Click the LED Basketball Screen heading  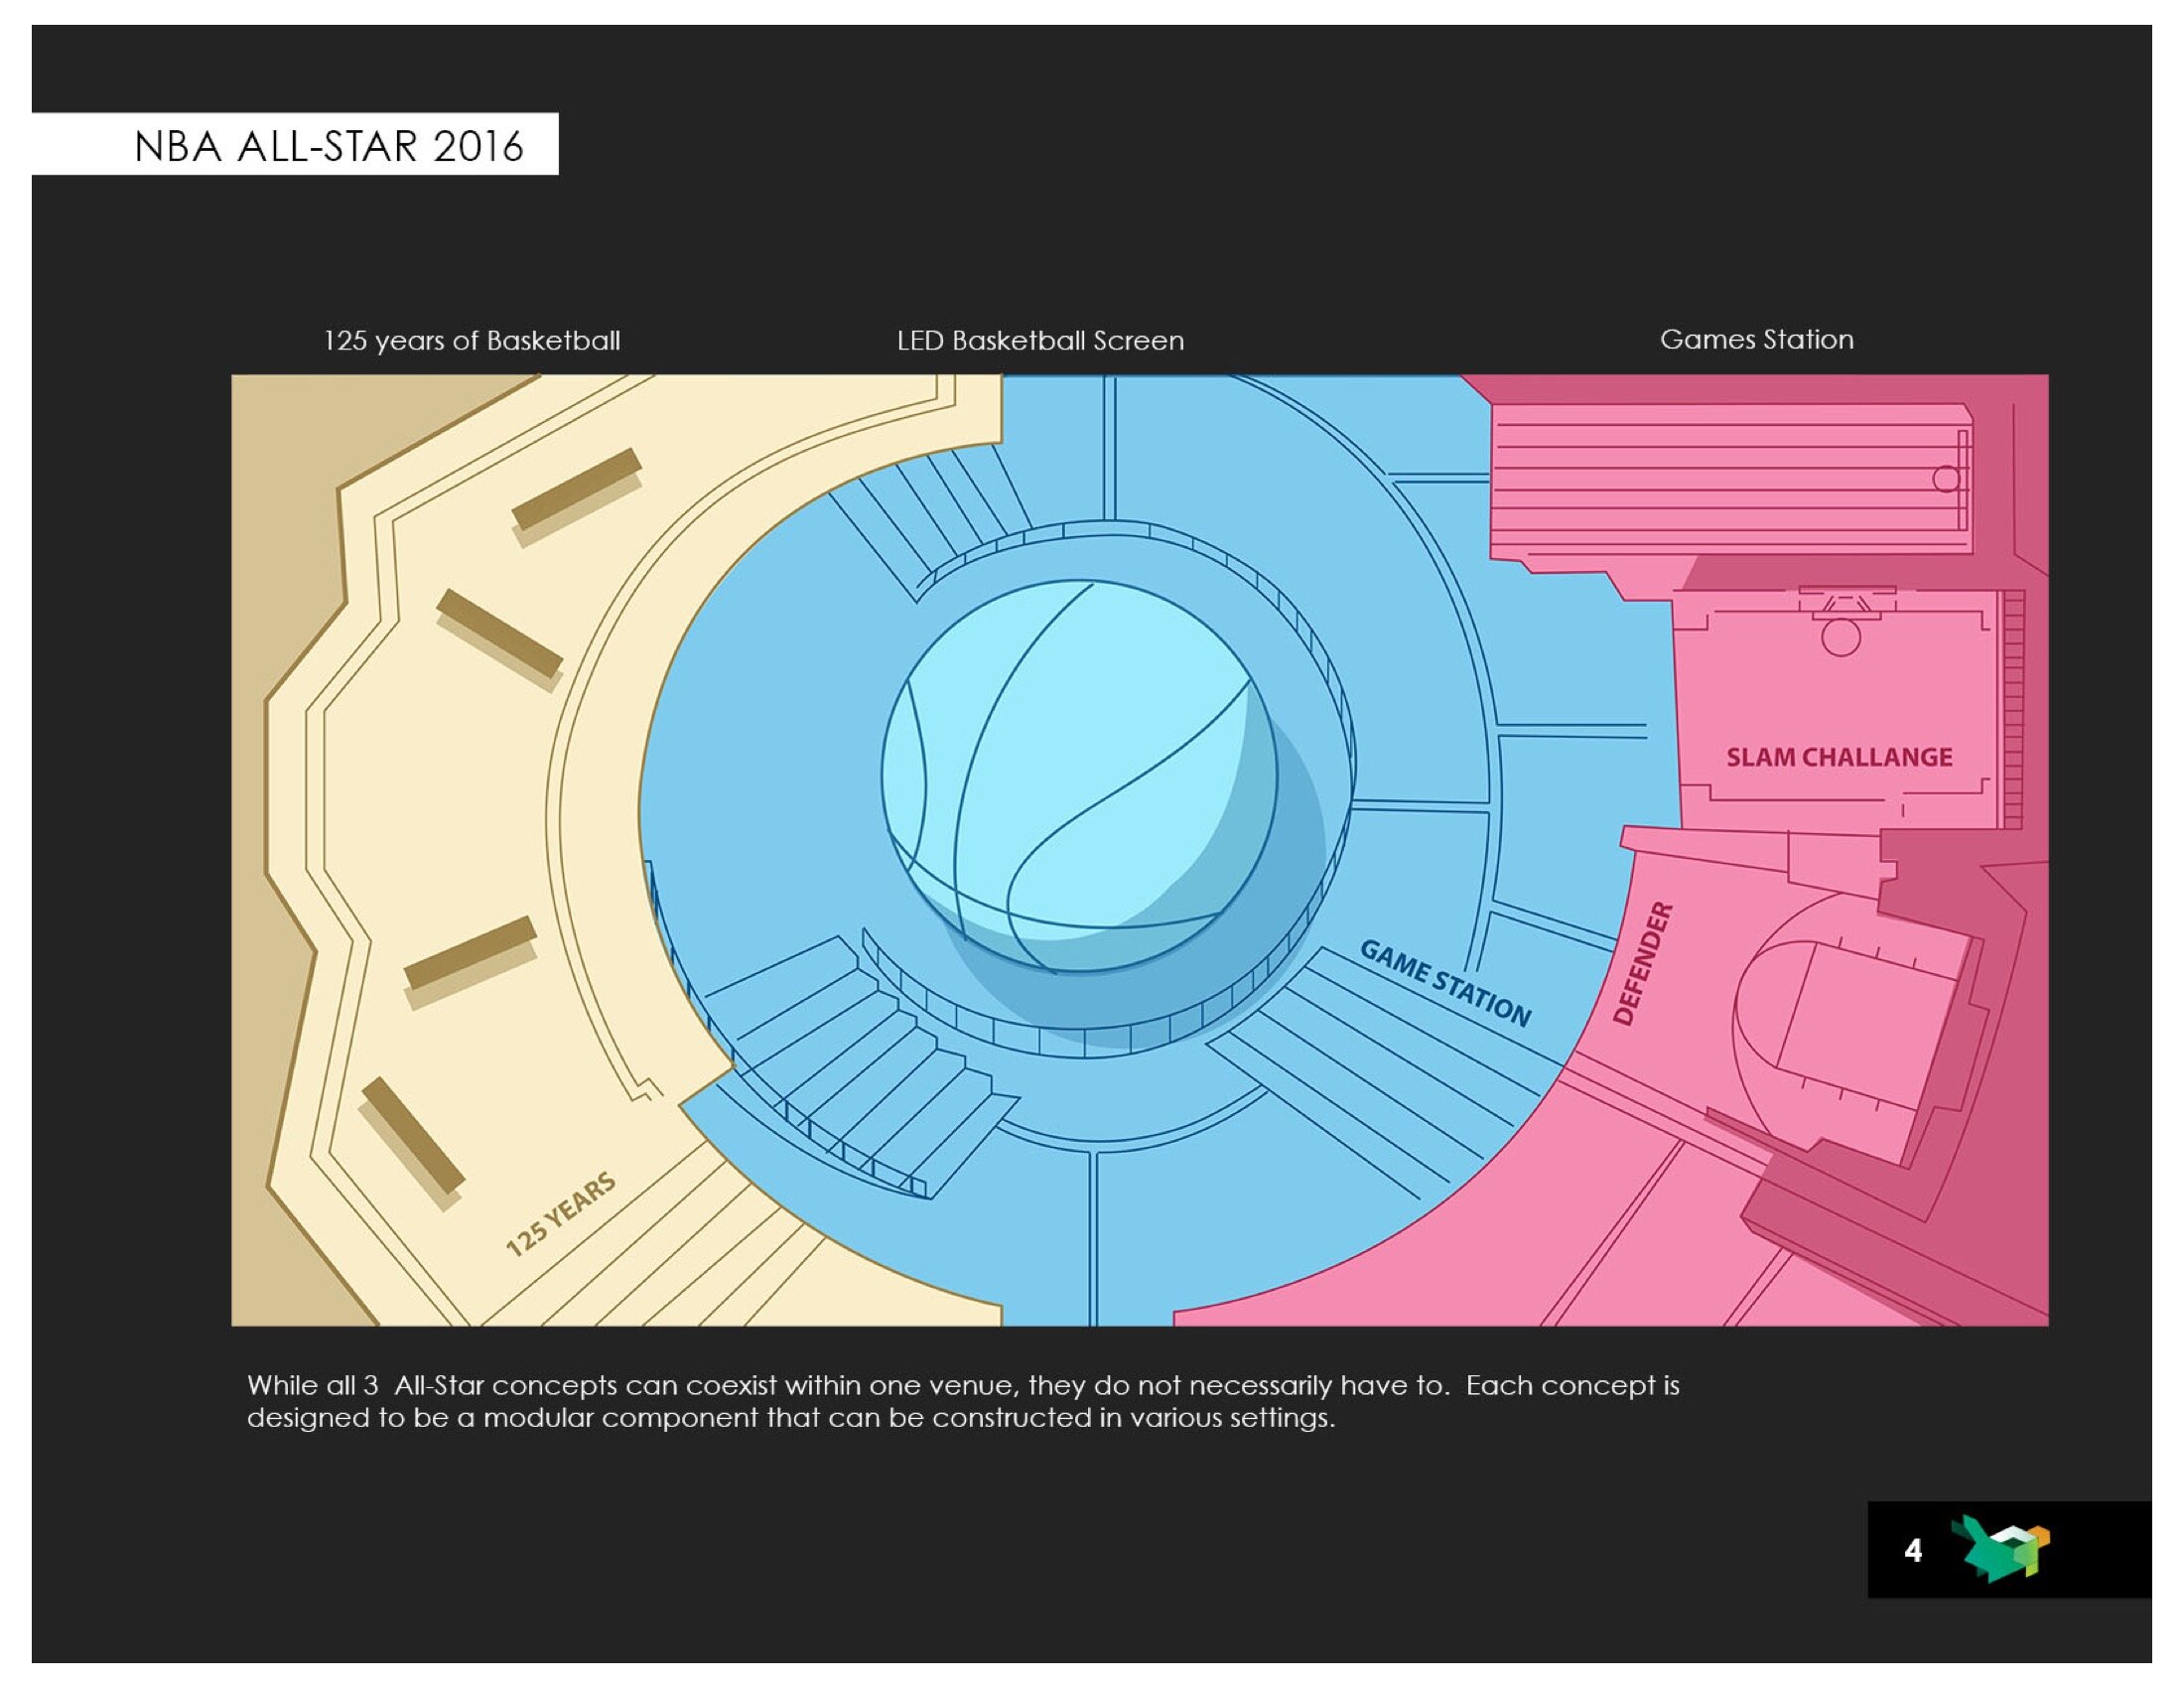(1040, 341)
